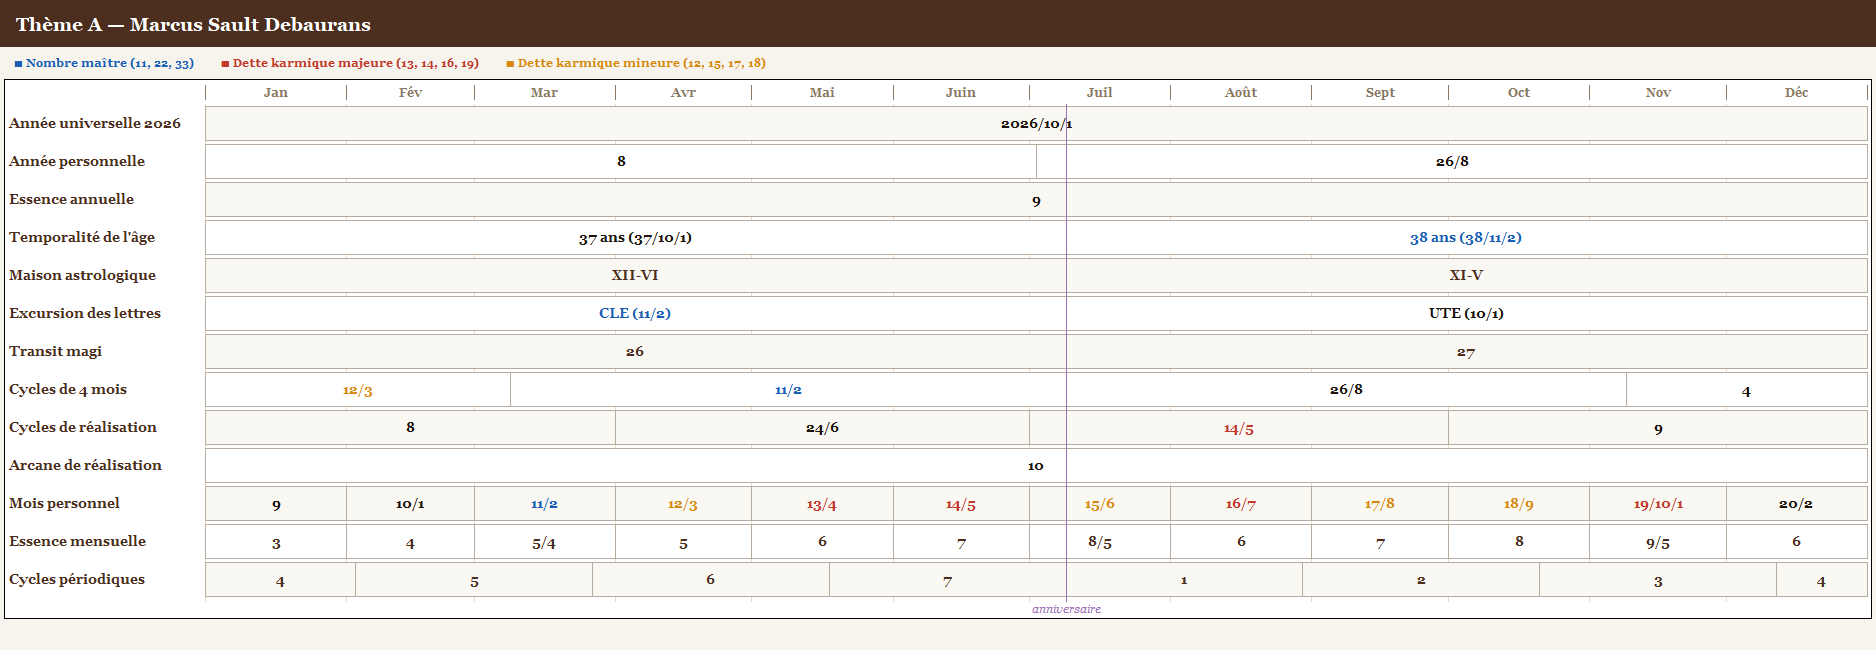Screen dimensions: 1876x650
Task: Select '26/8' in the Cycles de 4 mois row
Action: 1346,390
